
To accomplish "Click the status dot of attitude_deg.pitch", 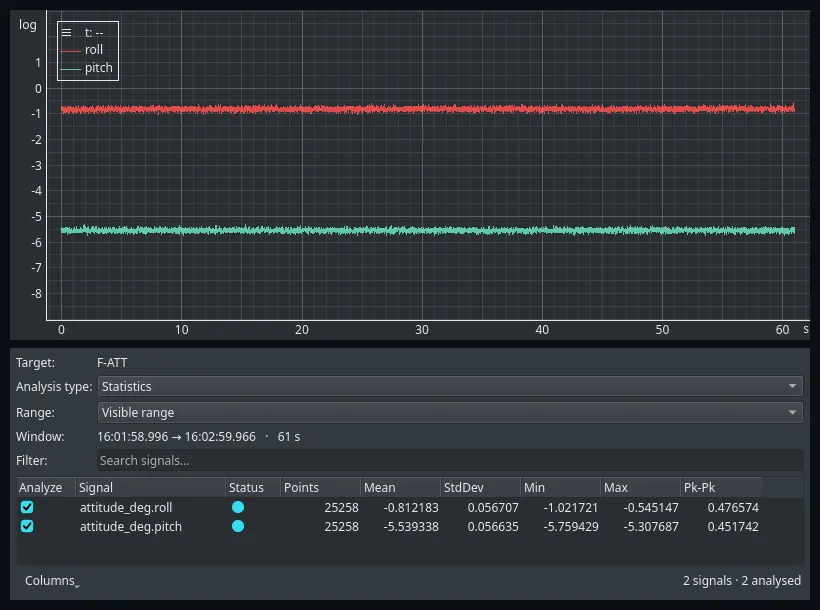I will coord(238,526).
